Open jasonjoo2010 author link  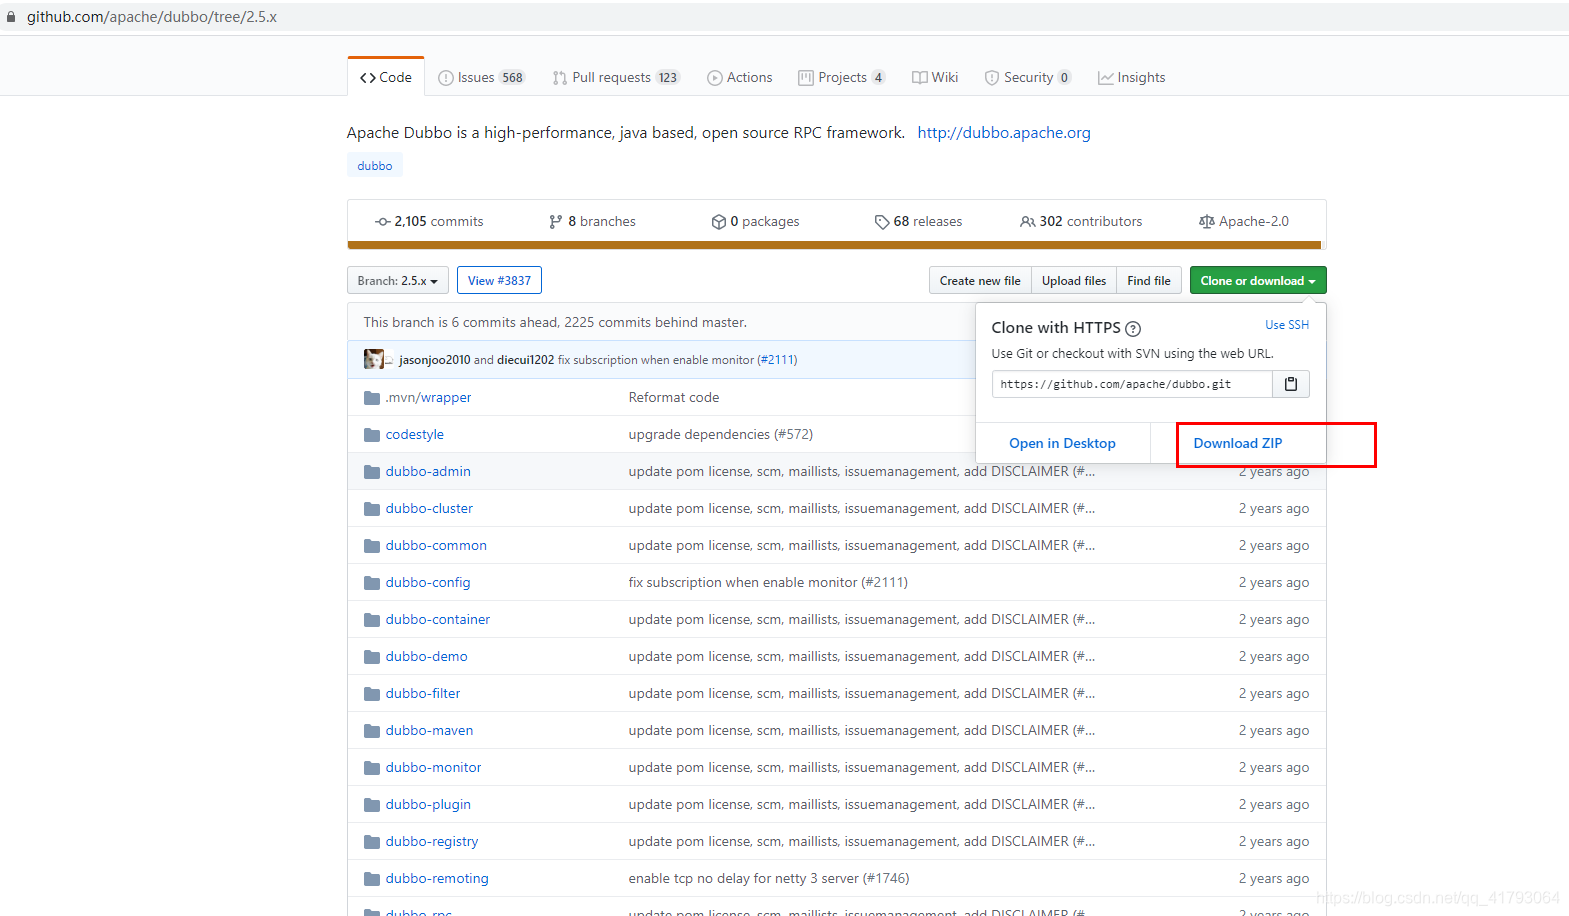[x=434, y=360]
